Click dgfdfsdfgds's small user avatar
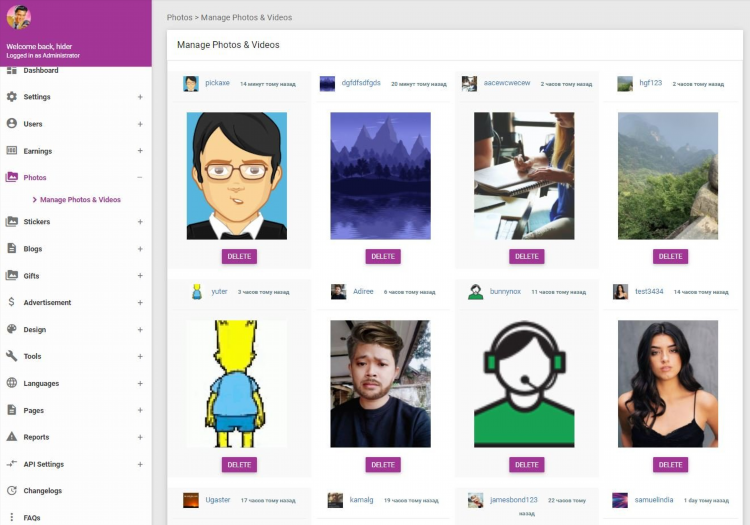This screenshot has width=750, height=525. (x=327, y=84)
